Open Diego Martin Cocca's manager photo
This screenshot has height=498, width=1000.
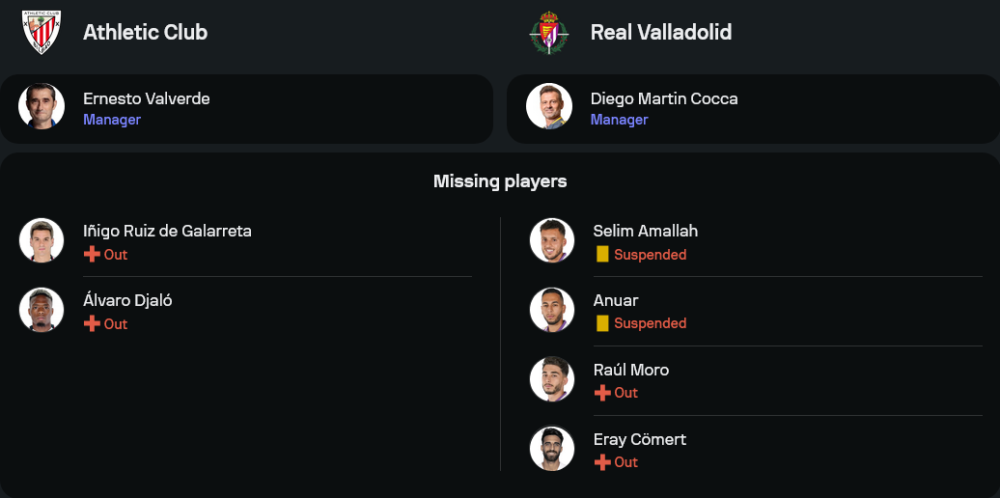(549, 107)
